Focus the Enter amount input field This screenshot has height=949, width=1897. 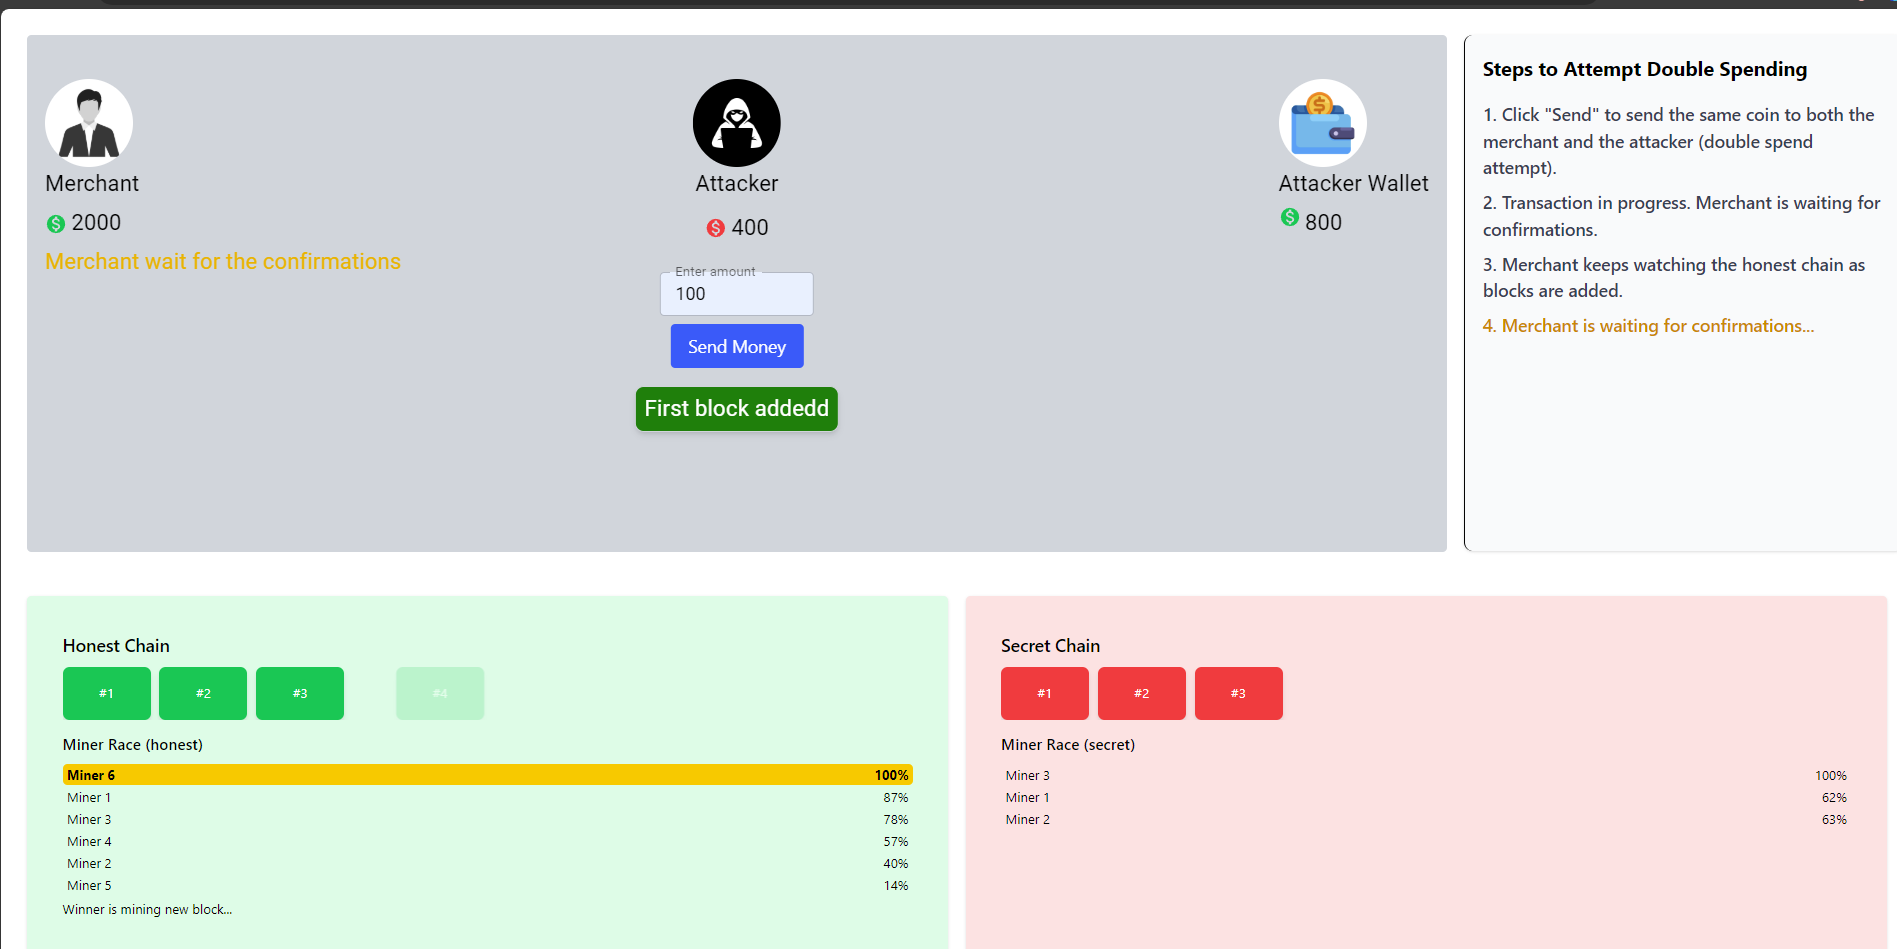736,294
